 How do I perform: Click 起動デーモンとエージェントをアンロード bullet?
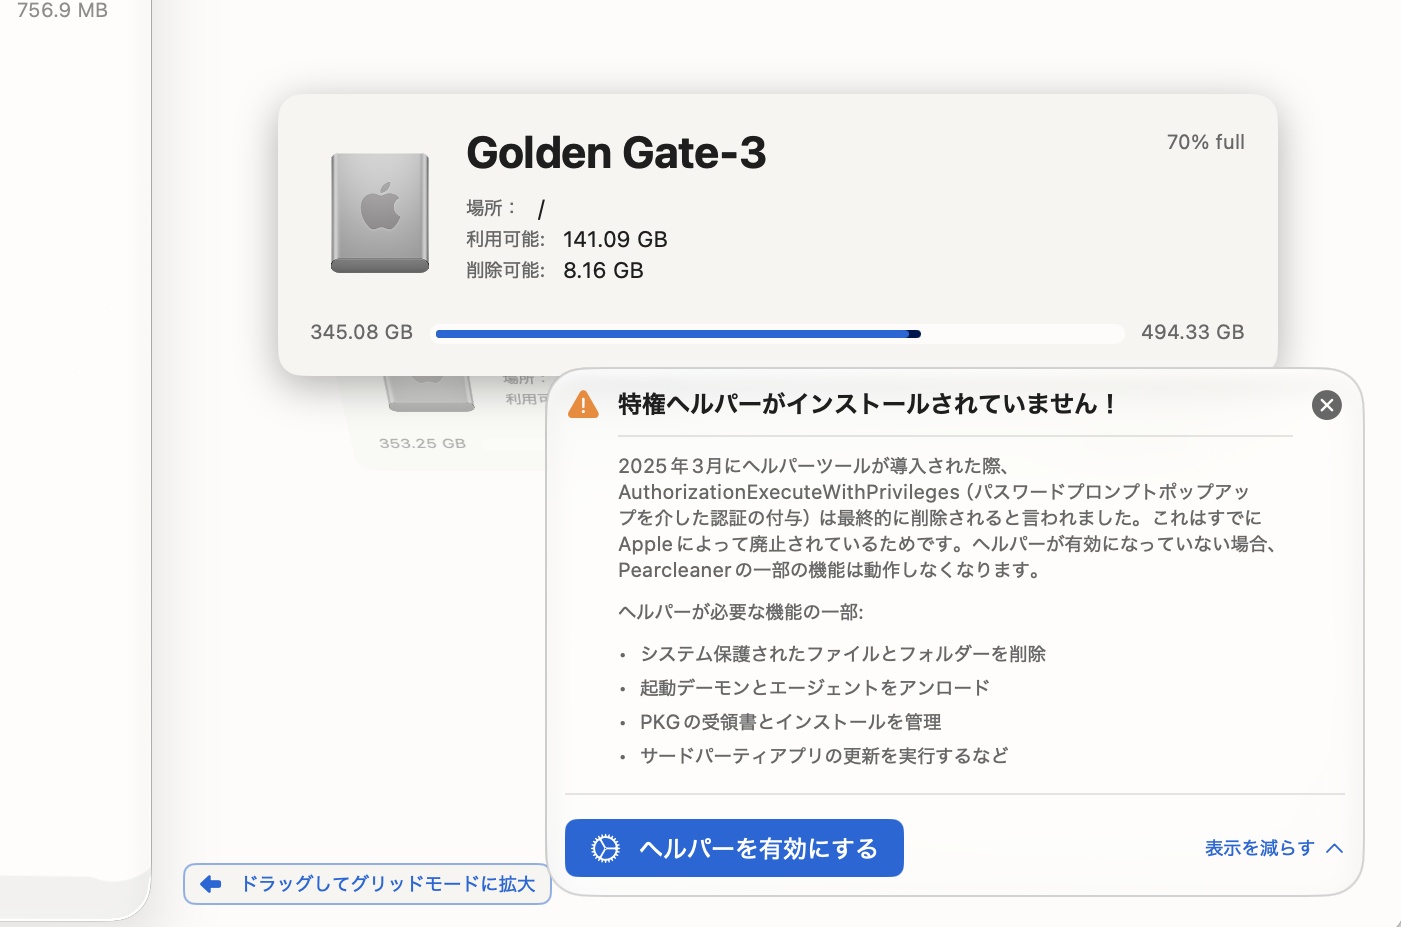pos(815,688)
